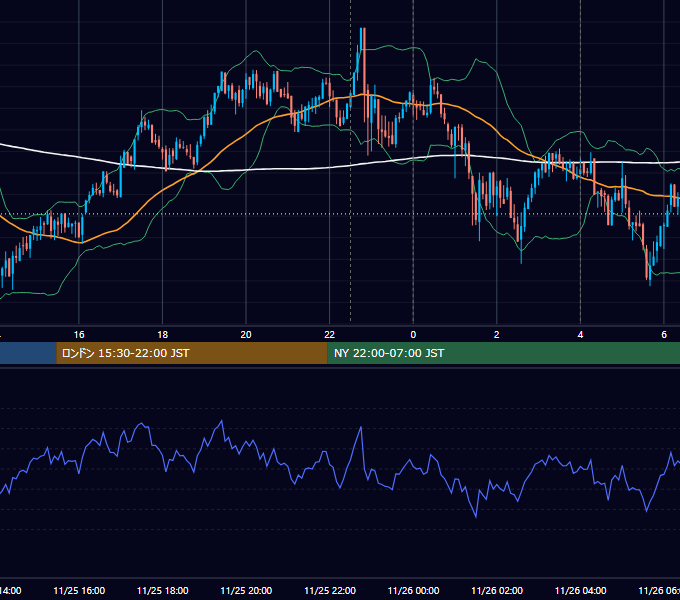Click the oscillator spike peak near 22:45
Screen dimensions: 680x600
click(x=360, y=427)
